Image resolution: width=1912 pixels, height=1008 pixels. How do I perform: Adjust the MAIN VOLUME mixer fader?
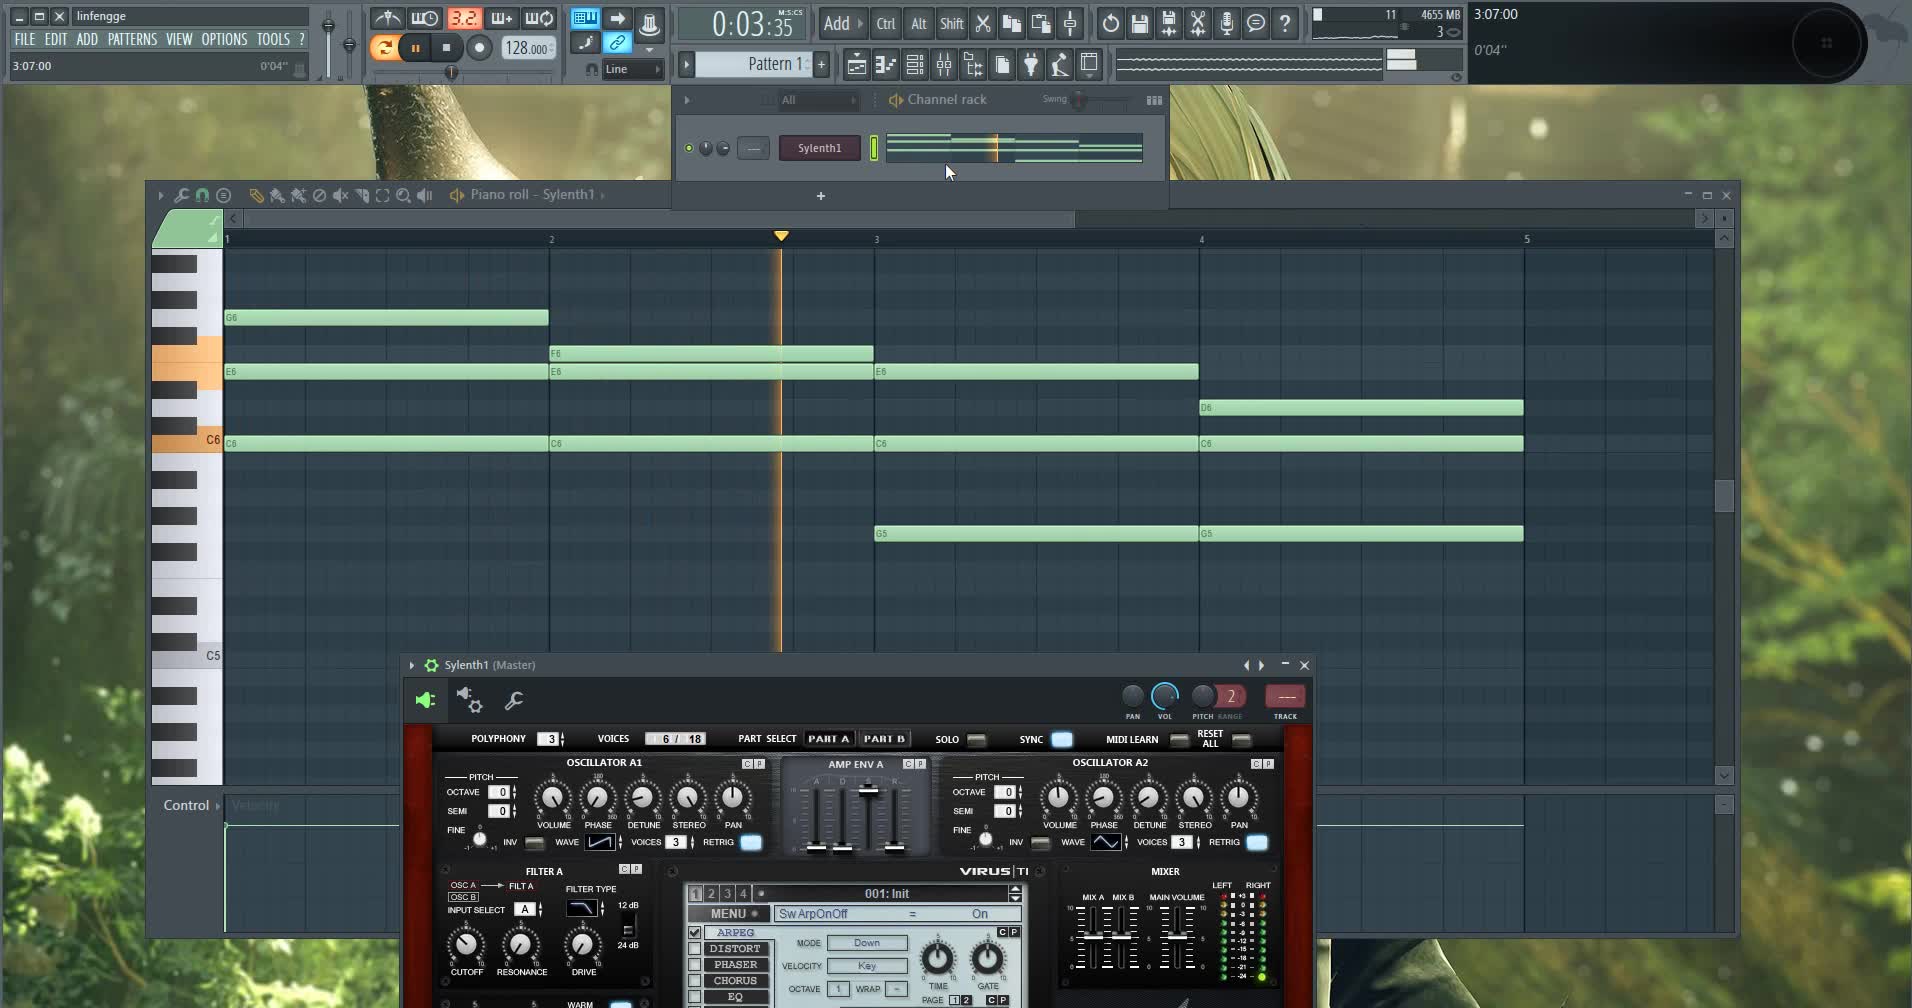coord(1177,937)
